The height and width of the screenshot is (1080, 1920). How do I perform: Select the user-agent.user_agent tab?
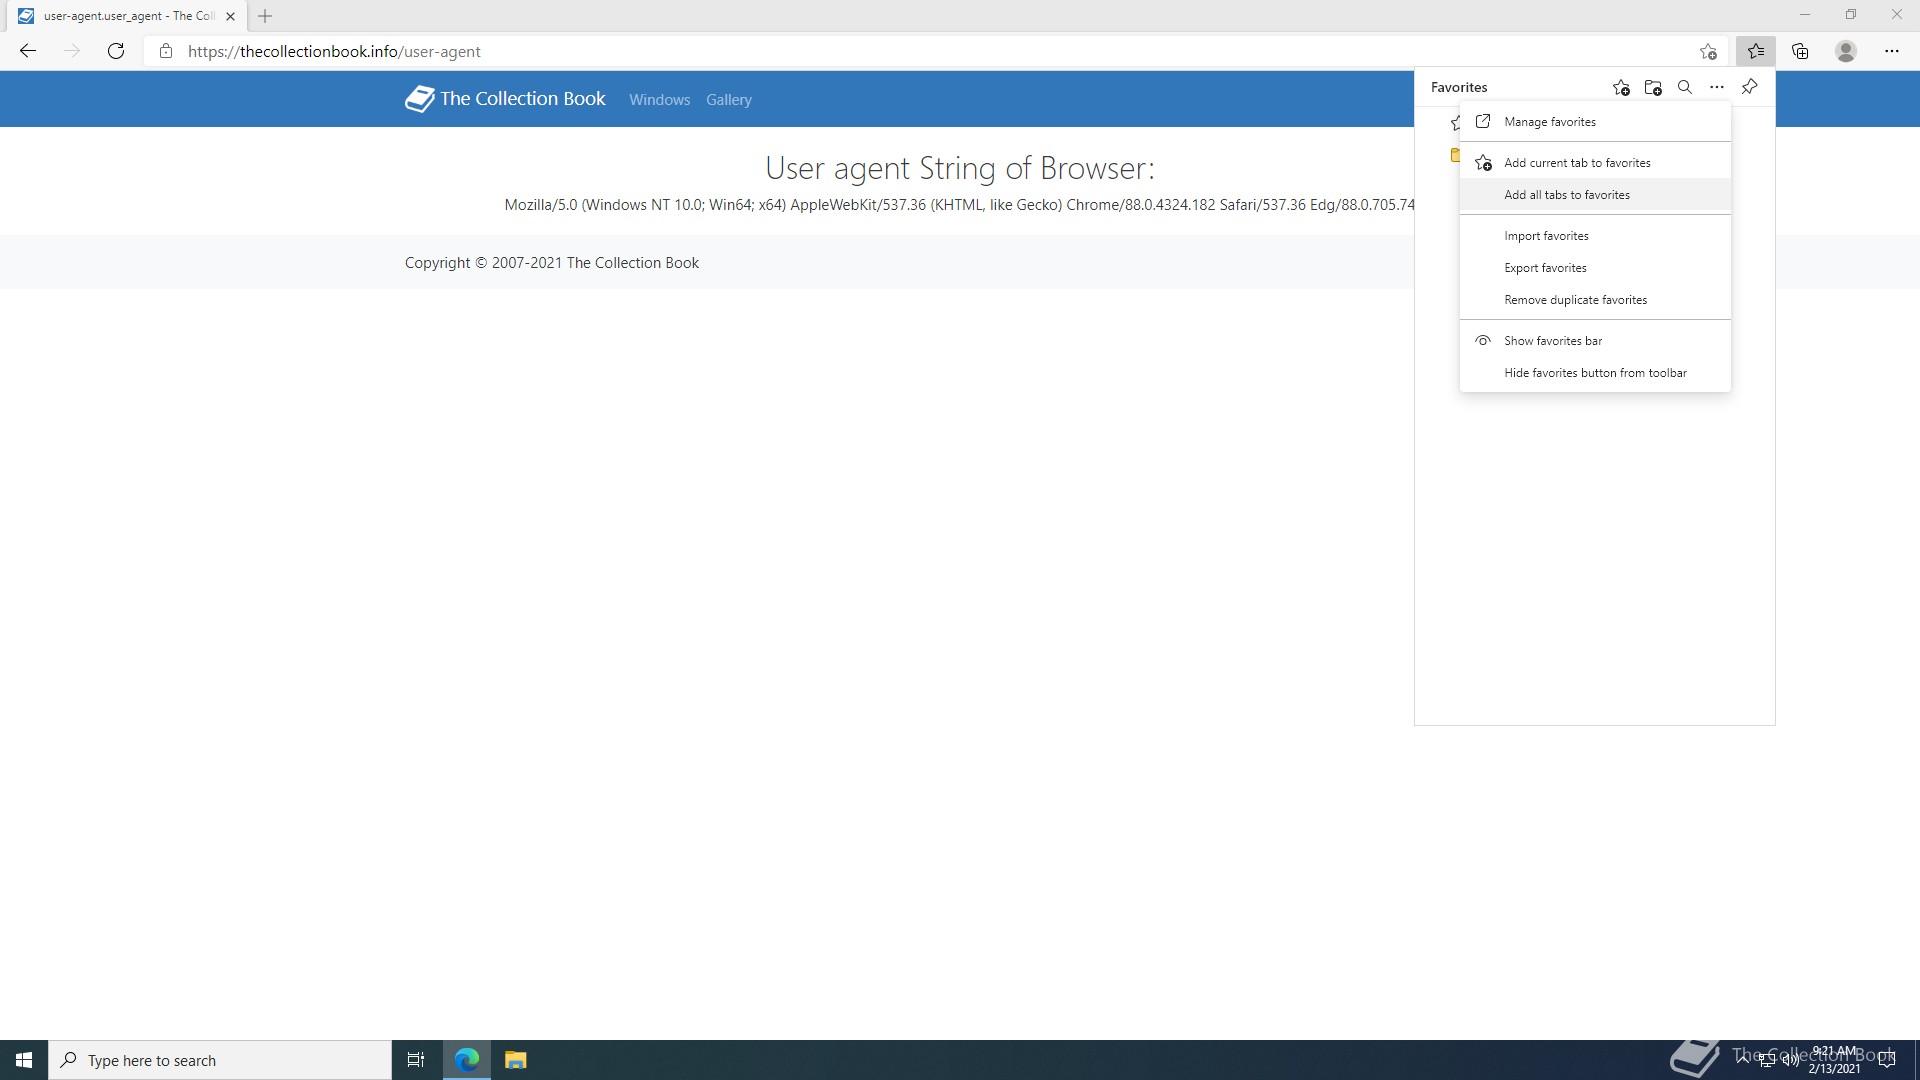pos(129,16)
